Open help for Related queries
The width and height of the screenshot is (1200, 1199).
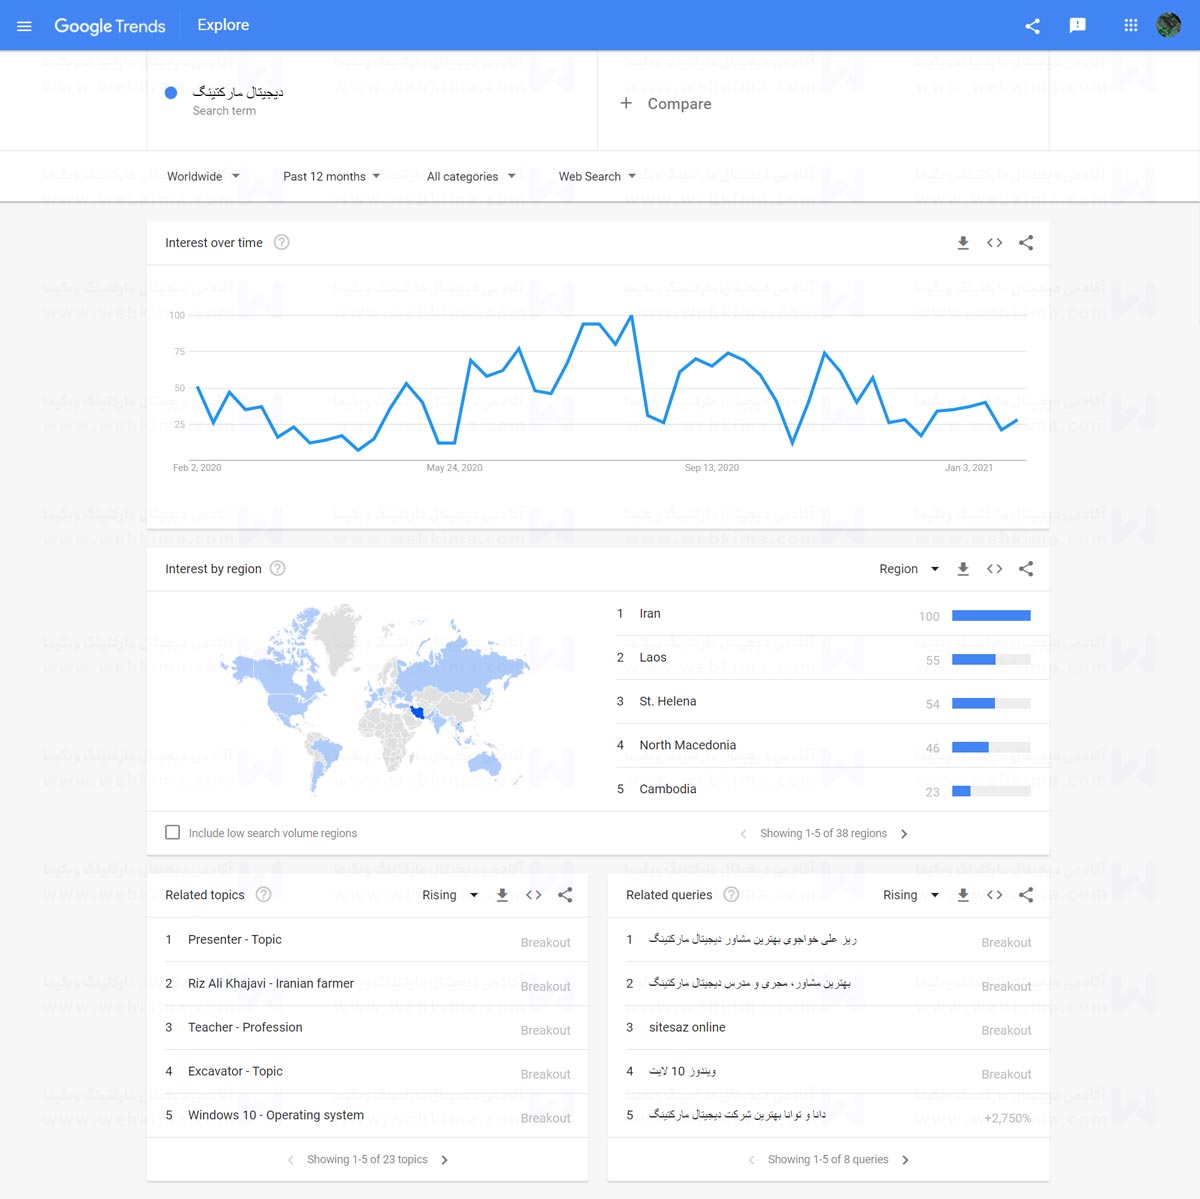(731, 894)
